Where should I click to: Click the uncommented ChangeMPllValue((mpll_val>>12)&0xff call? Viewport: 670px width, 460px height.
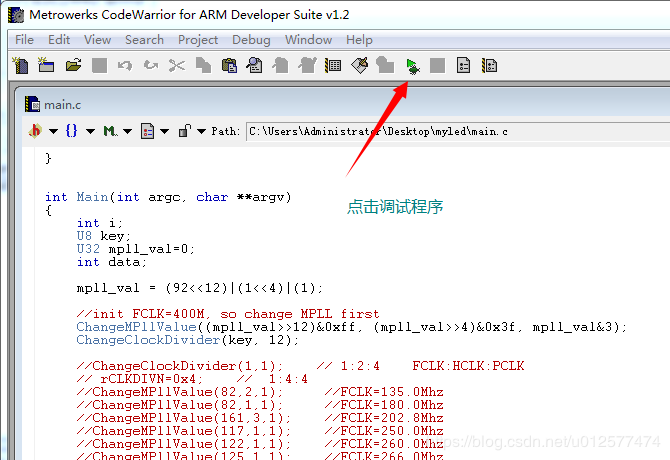click(352, 327)
